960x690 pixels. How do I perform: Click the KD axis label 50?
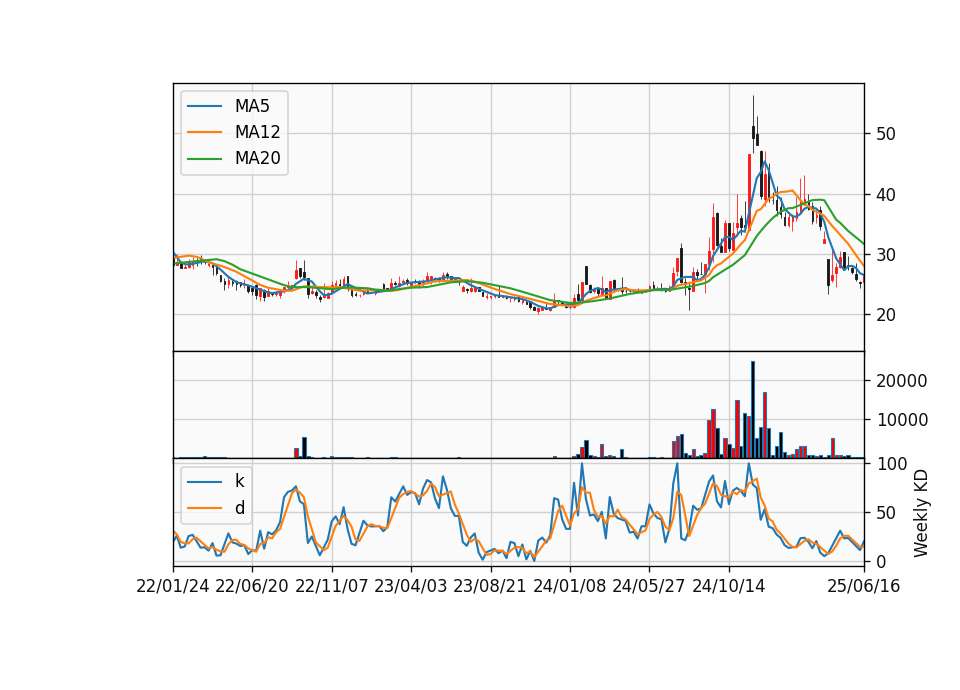(x=886, y=513)
